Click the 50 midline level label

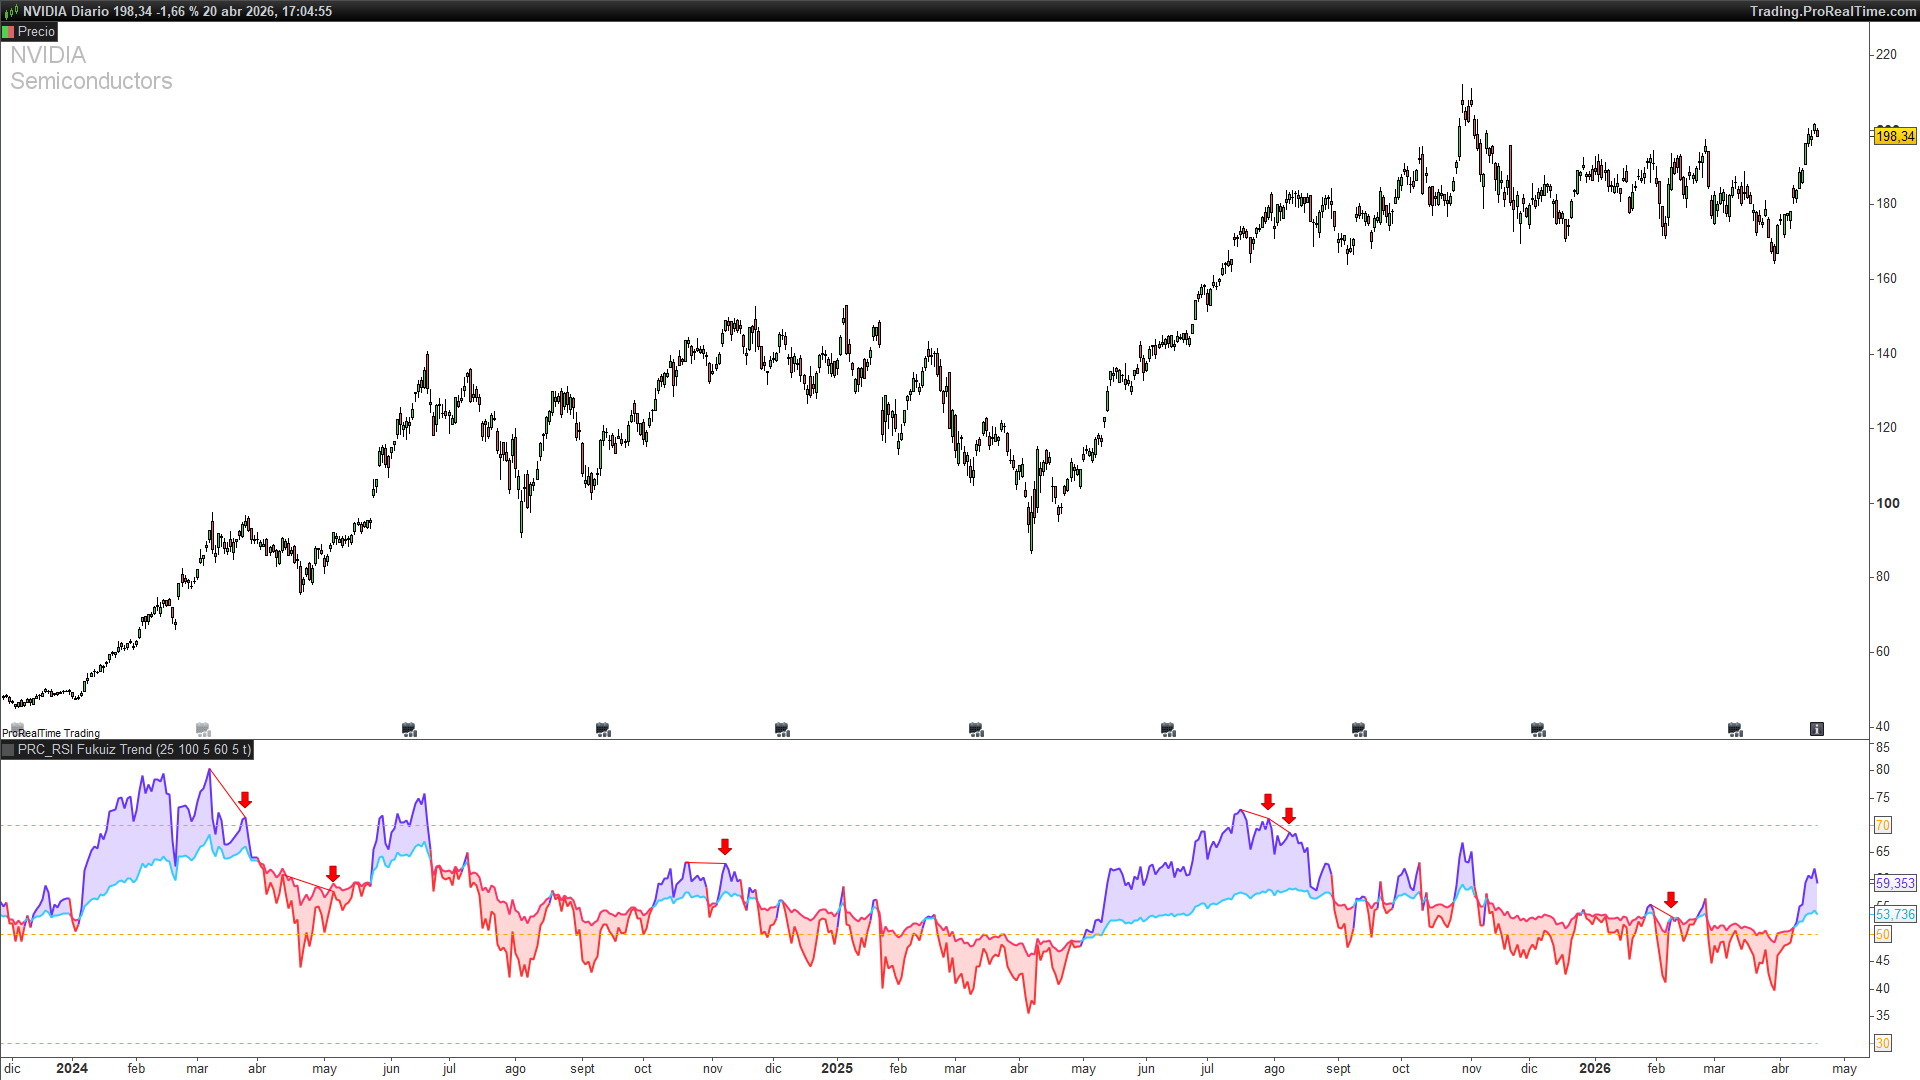click(1883, 934)
